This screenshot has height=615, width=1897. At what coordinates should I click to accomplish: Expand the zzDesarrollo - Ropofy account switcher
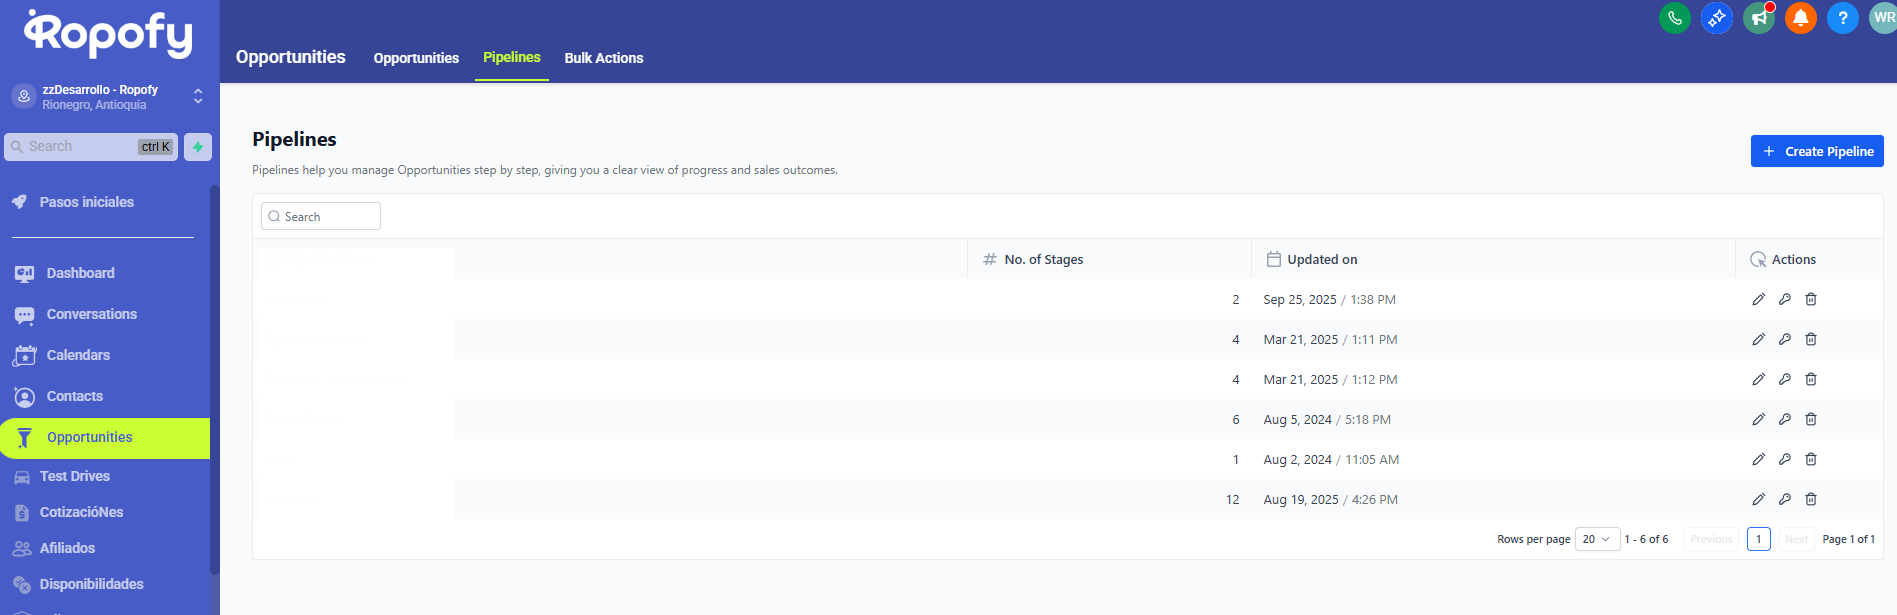[x=198, y=96]
